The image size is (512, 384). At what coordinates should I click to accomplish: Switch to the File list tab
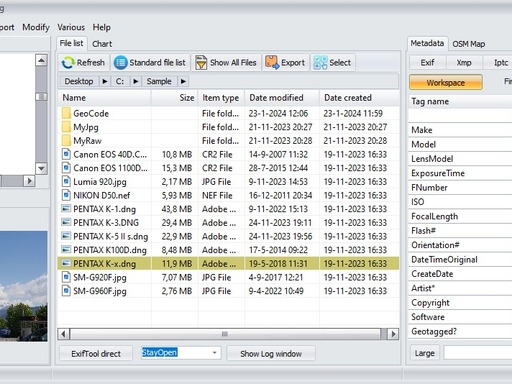[71, 43]
